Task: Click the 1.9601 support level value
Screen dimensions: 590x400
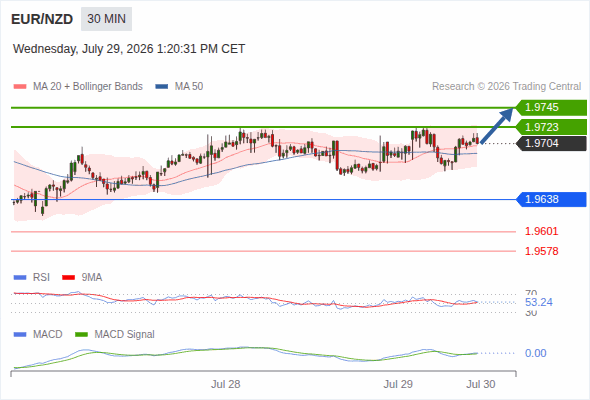Action: (541, 231)
